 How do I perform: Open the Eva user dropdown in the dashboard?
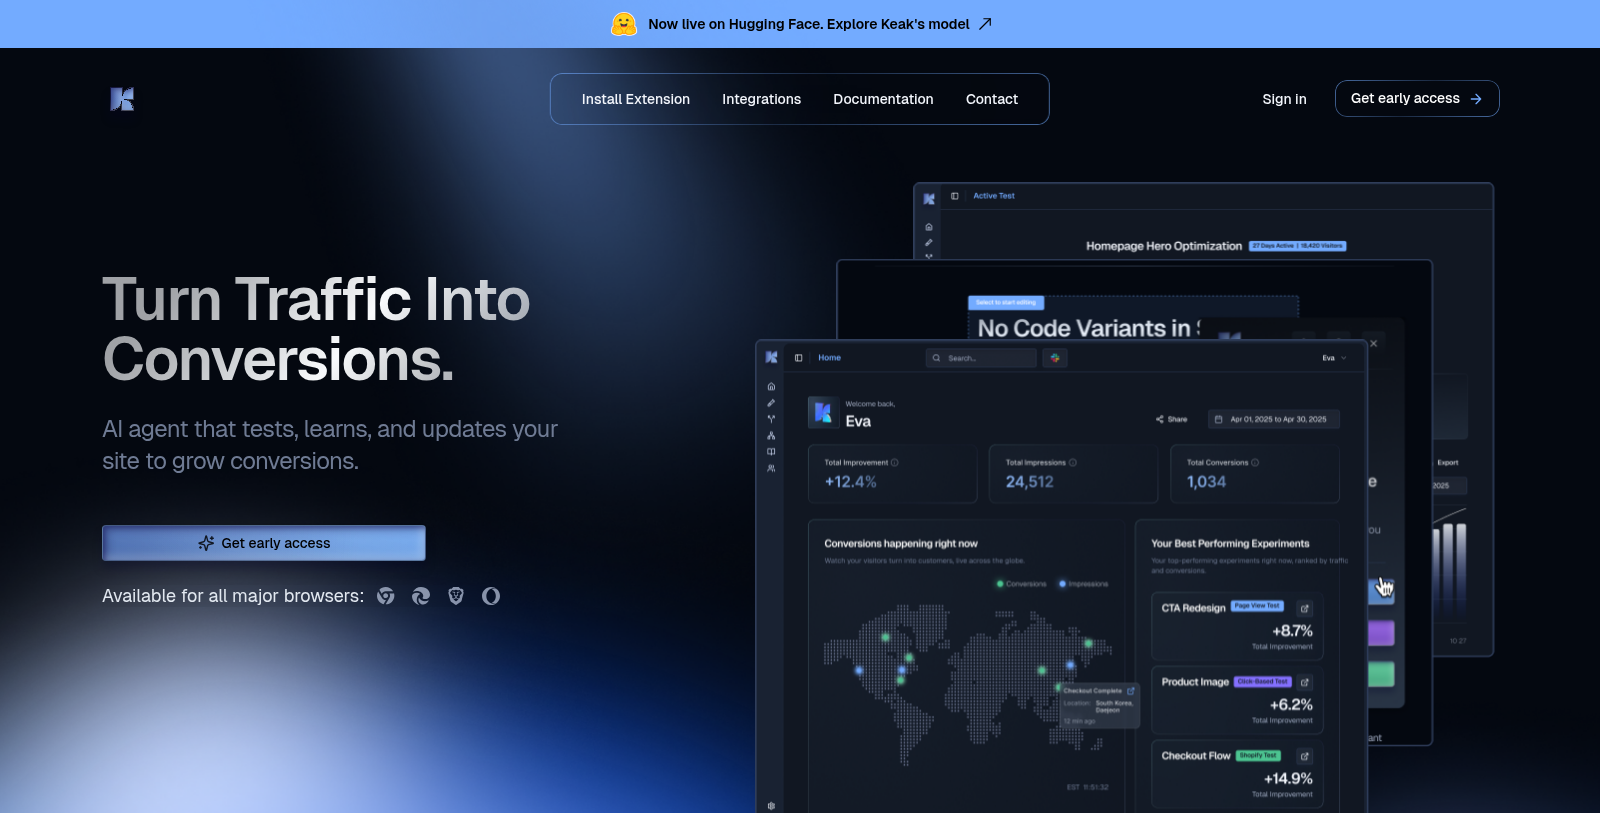pos(1334,357)
